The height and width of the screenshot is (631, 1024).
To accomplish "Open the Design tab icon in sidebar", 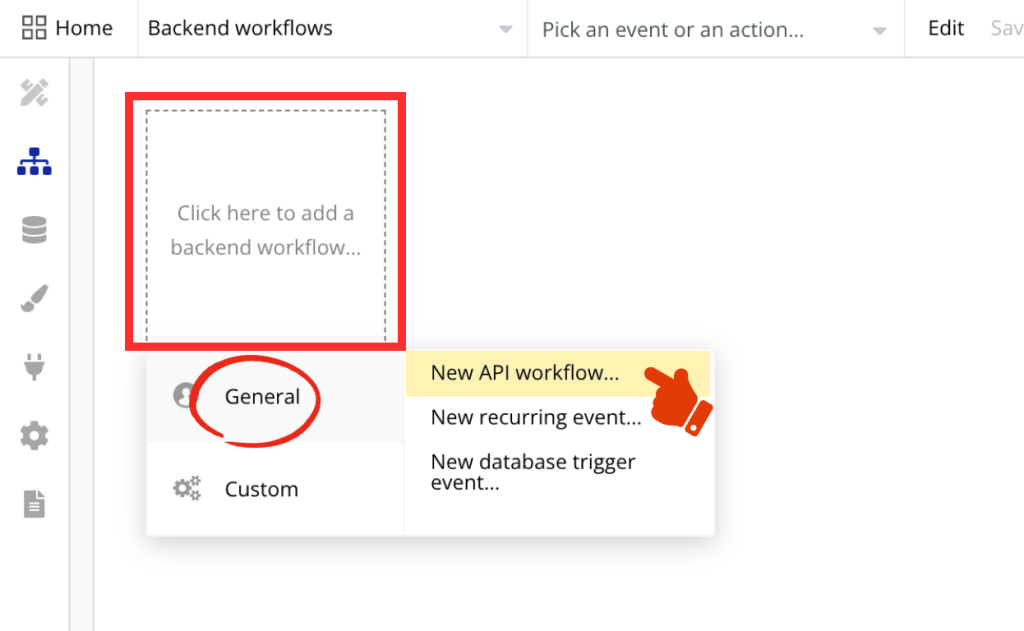I will (34, 93).
